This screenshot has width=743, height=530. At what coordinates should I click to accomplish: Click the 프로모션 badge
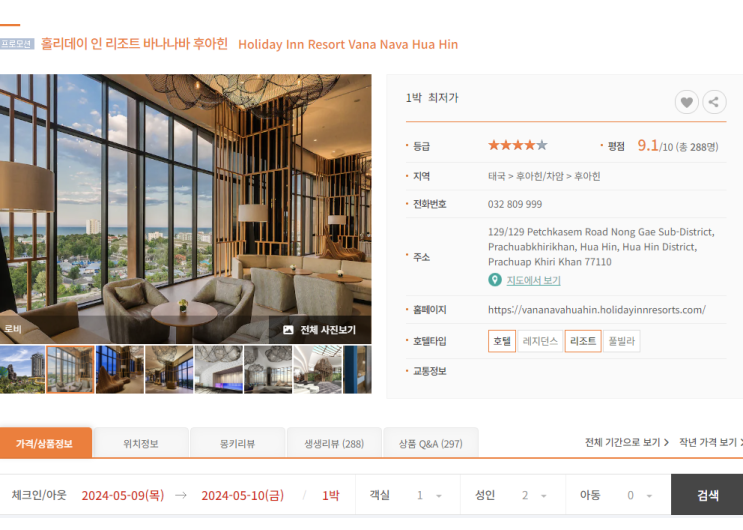coord(17,44)
